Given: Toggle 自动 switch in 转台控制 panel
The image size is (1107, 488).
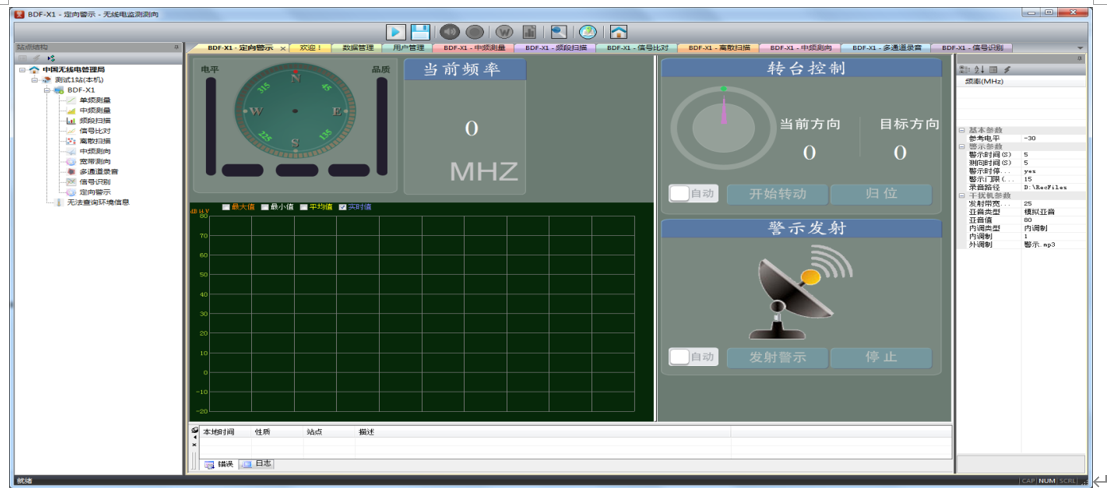Looking at the screenshot, I should coord(680,193).
